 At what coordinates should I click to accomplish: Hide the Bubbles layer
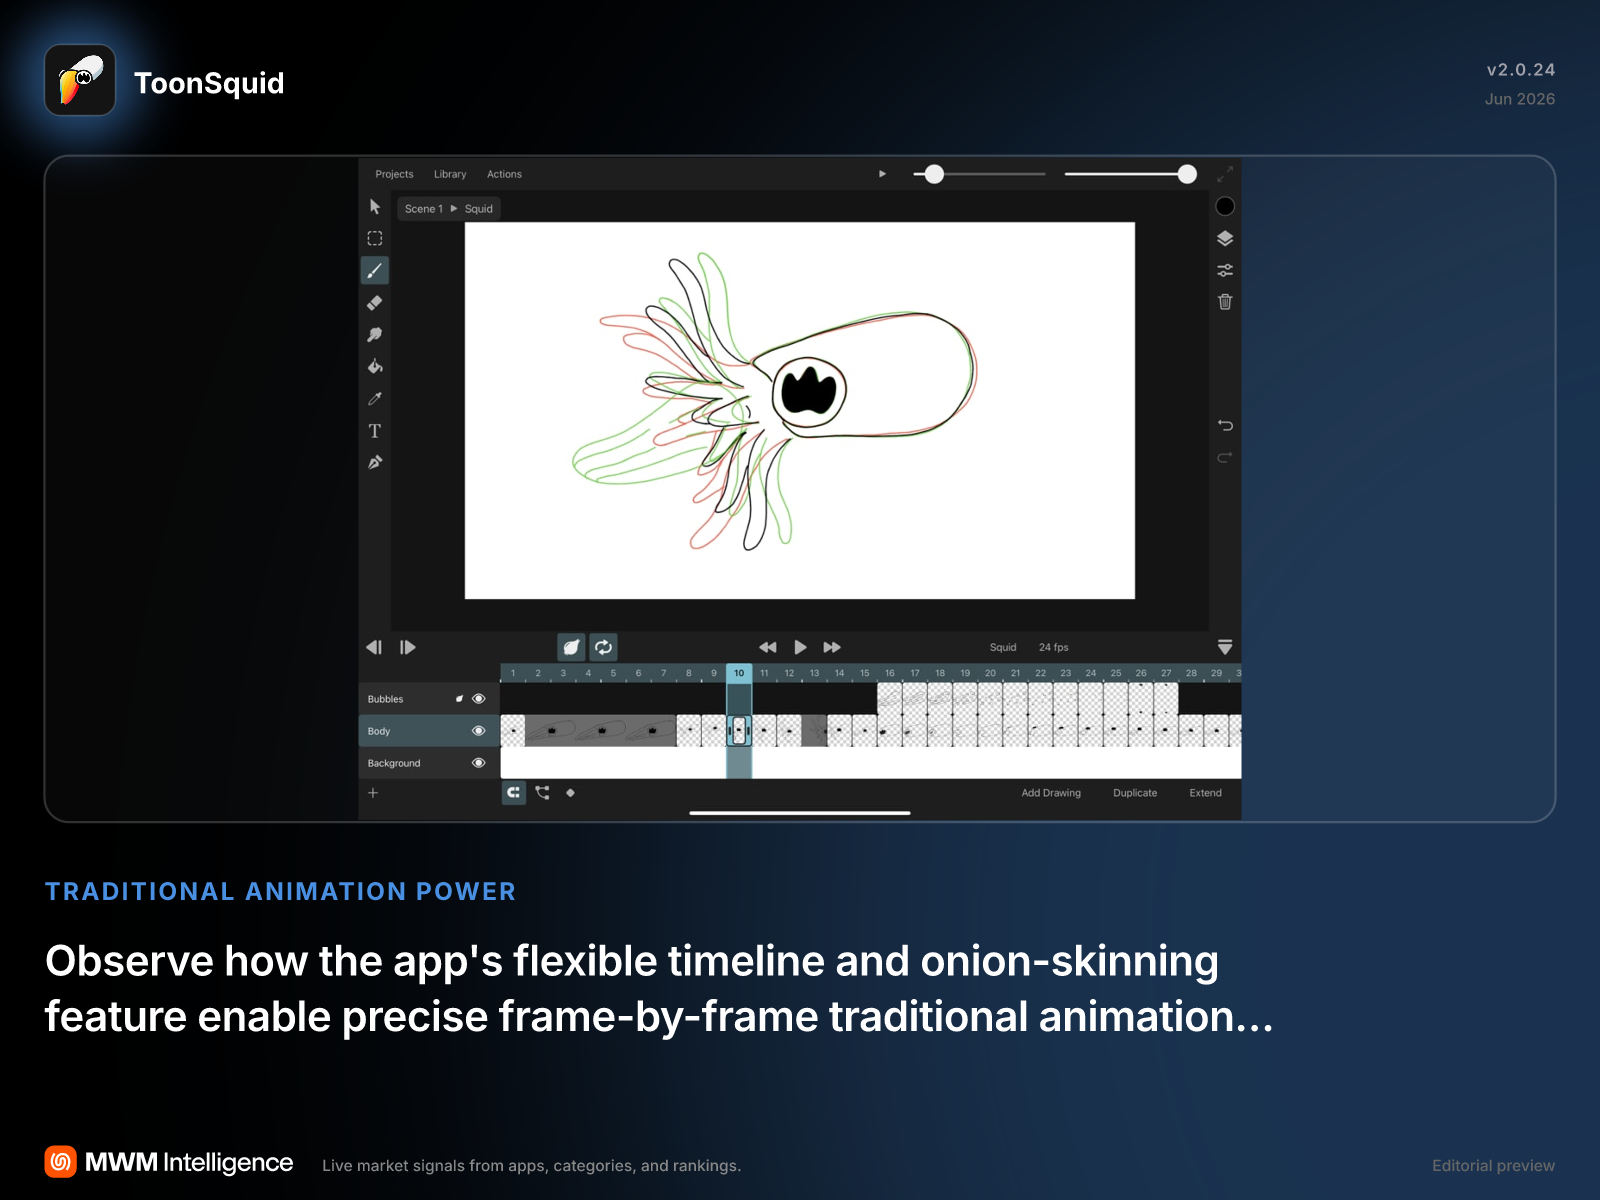[x=479, y=699]
